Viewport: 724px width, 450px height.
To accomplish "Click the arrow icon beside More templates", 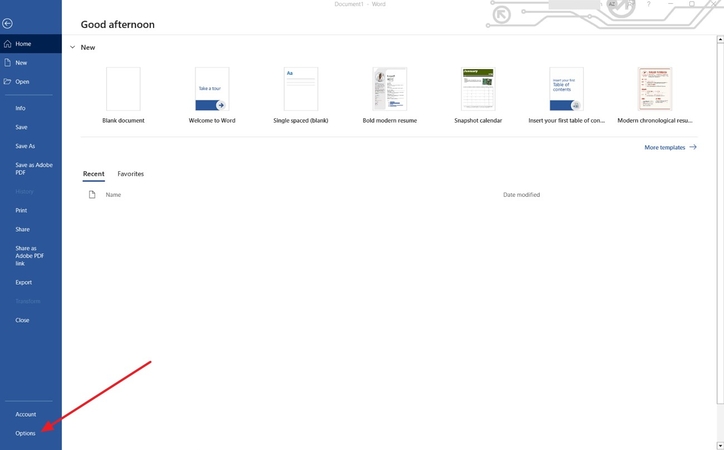I will pos(693,147).
